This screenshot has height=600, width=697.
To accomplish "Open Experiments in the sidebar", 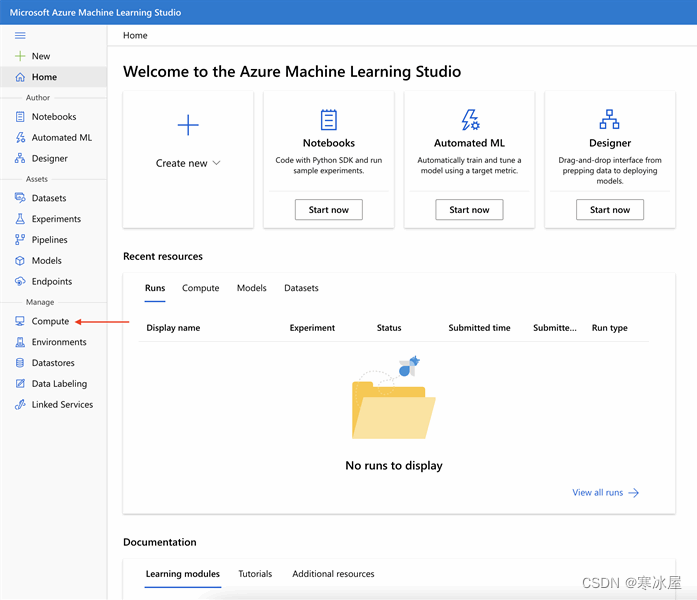I will tap(56, 219).
